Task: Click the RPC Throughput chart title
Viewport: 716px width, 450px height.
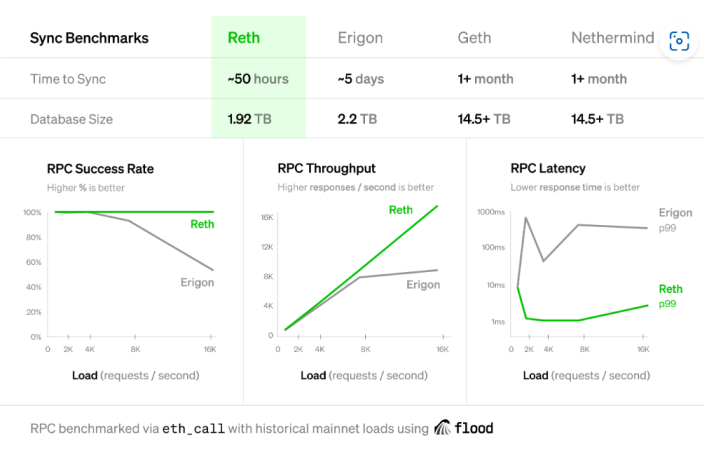Action: click(x=326, y=169)
